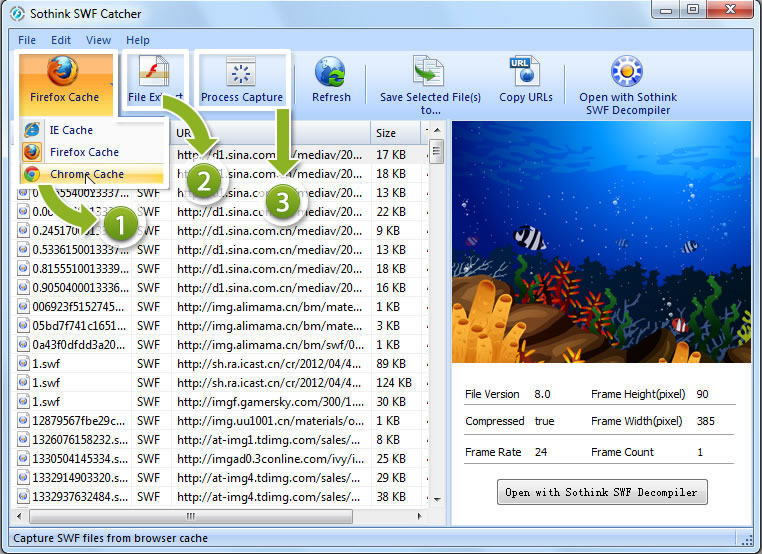Open the File menu
This screenshot has width=762, height=554.
click(x=27, y=40)
